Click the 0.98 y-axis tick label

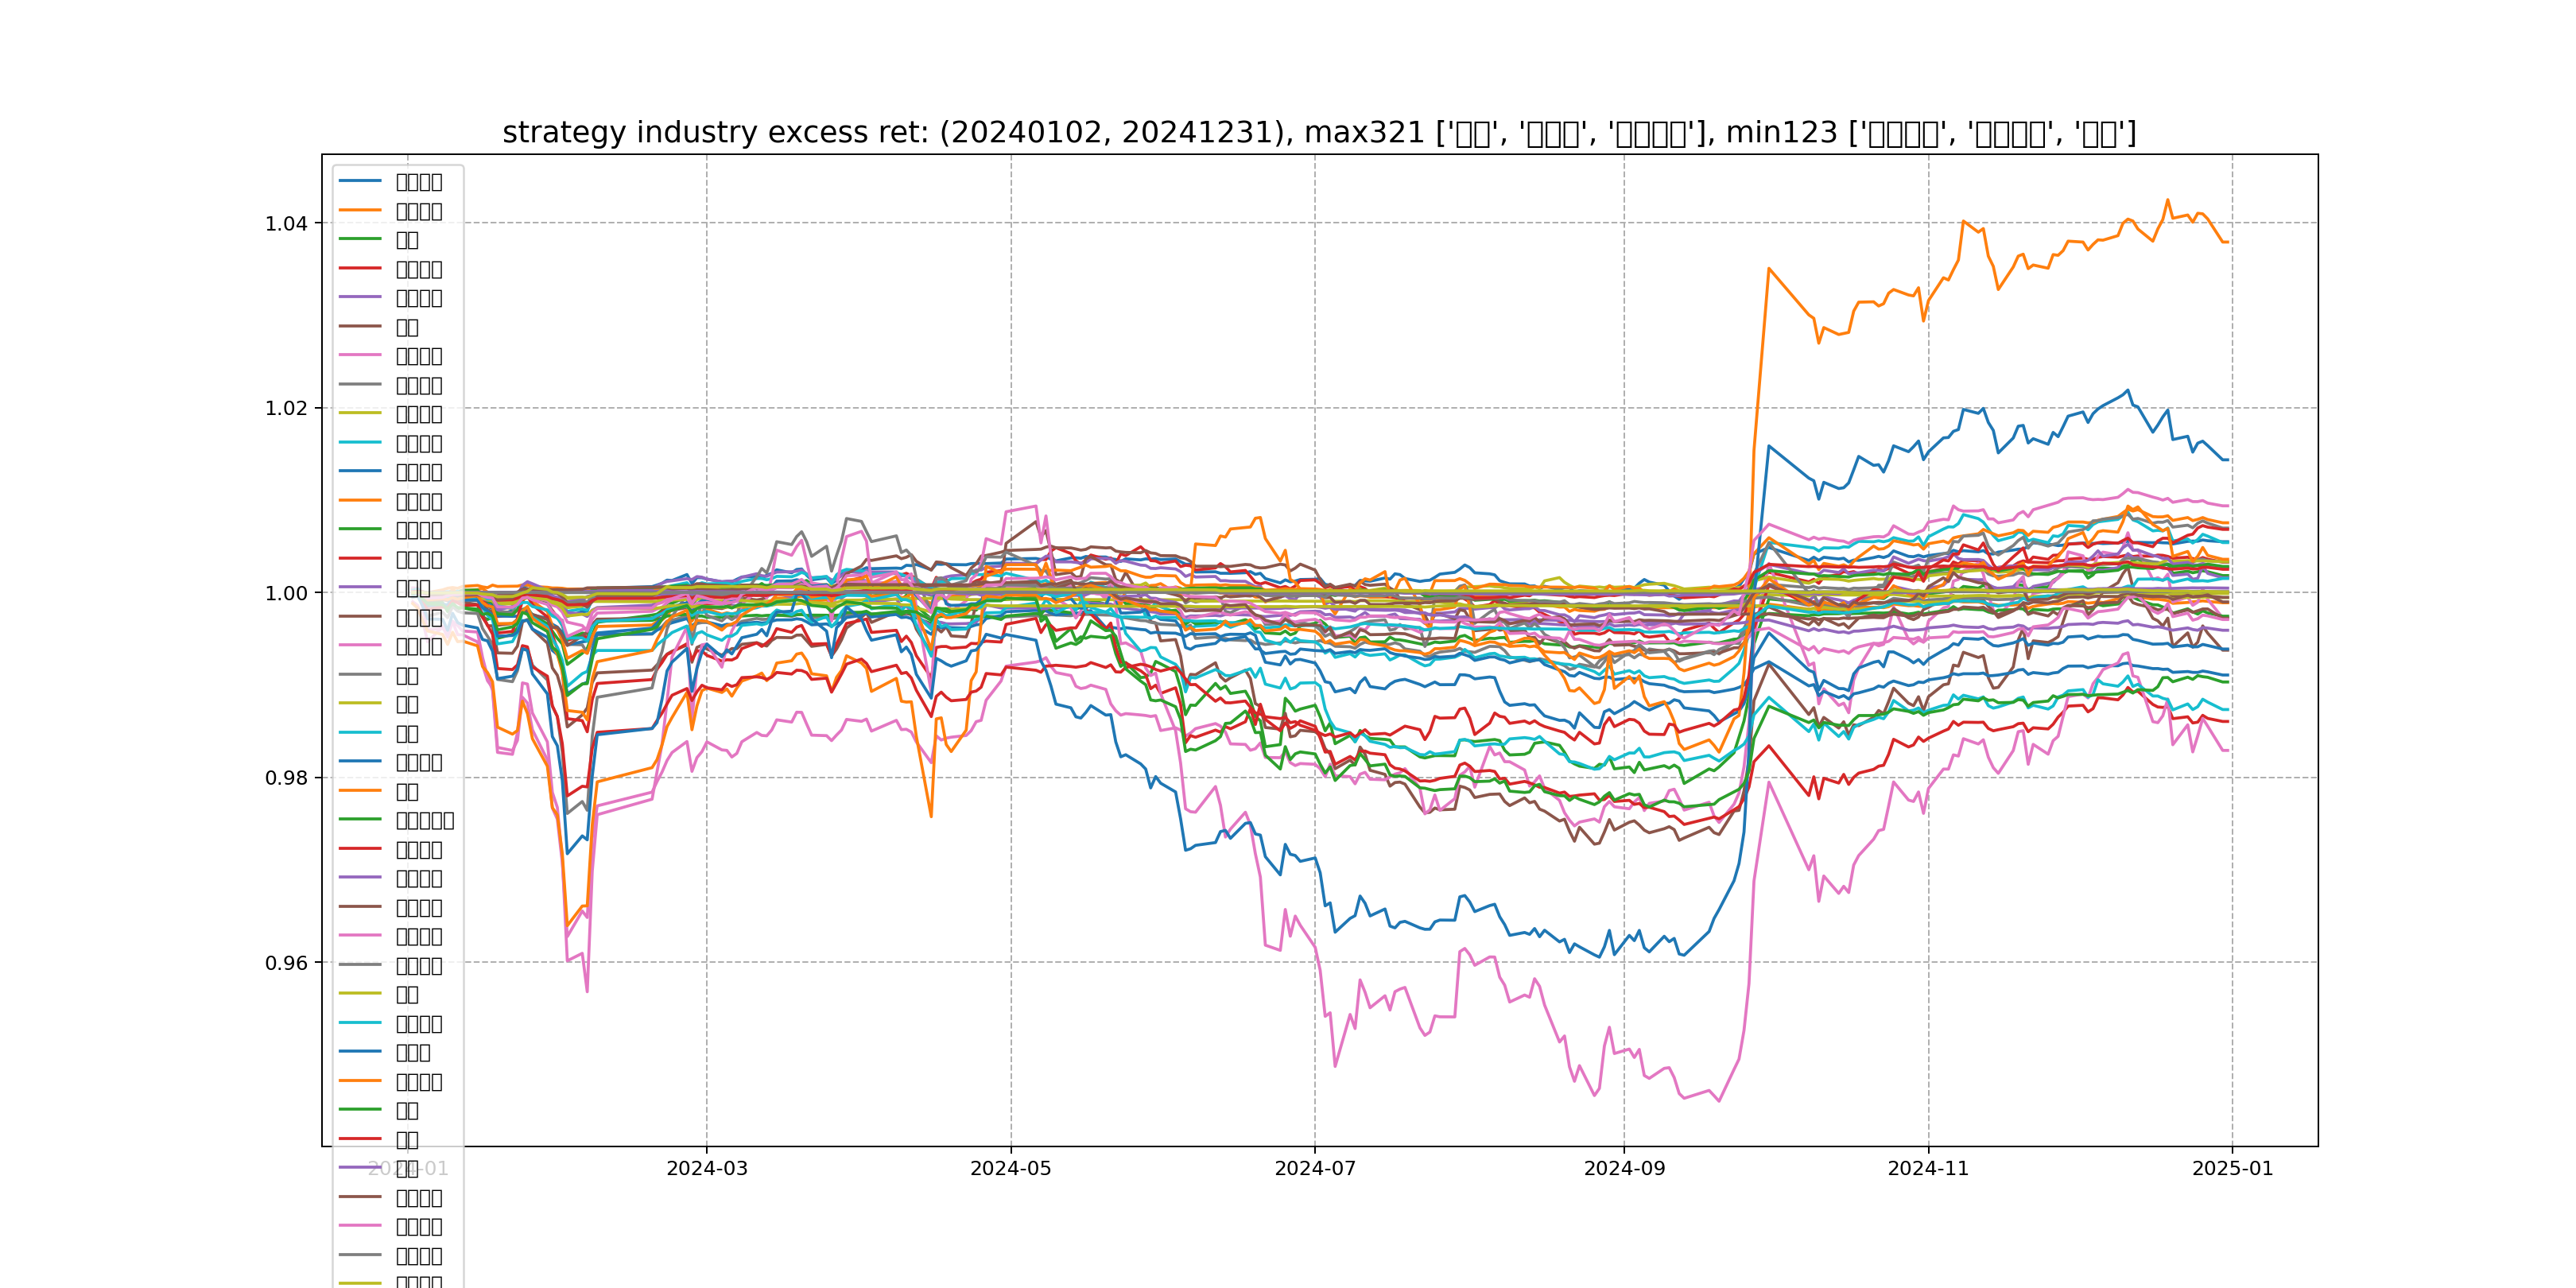(286, 778)
